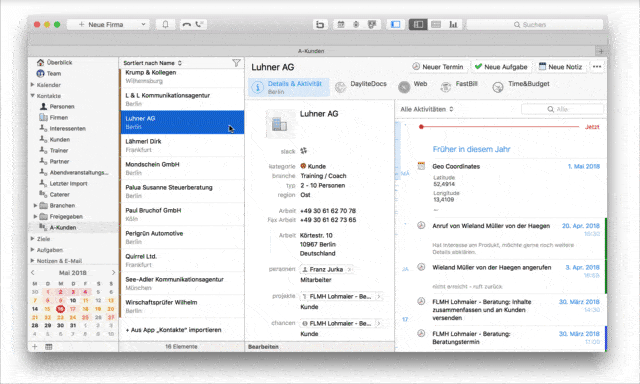Open the month calendar icon in the toolbar
The height and width of the screenshot is (384, 640).
[340, 24]
